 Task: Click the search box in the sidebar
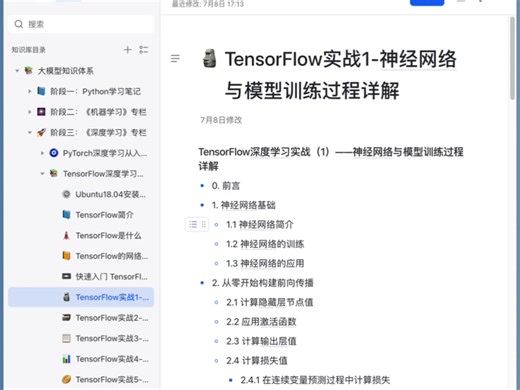pyautogui.click(x=81, y=24)
